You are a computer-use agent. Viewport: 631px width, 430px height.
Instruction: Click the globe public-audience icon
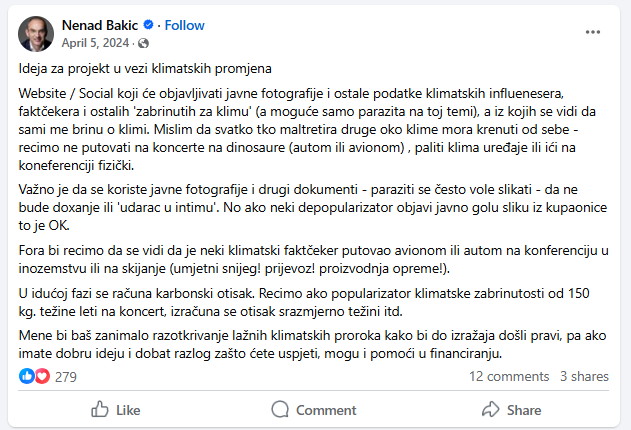[x=143, y=43]
